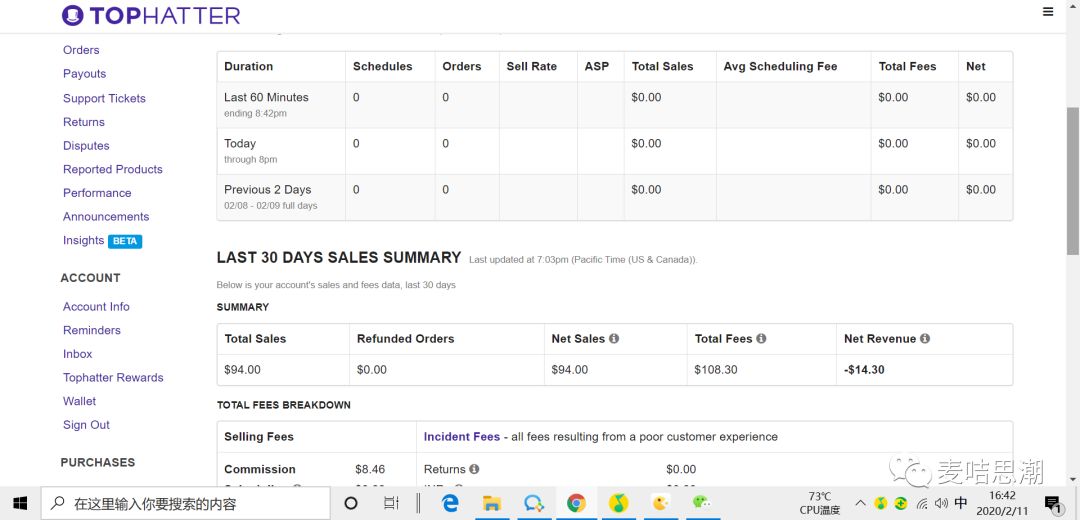Click the Incident Fees link

click(x=461, y=437)
